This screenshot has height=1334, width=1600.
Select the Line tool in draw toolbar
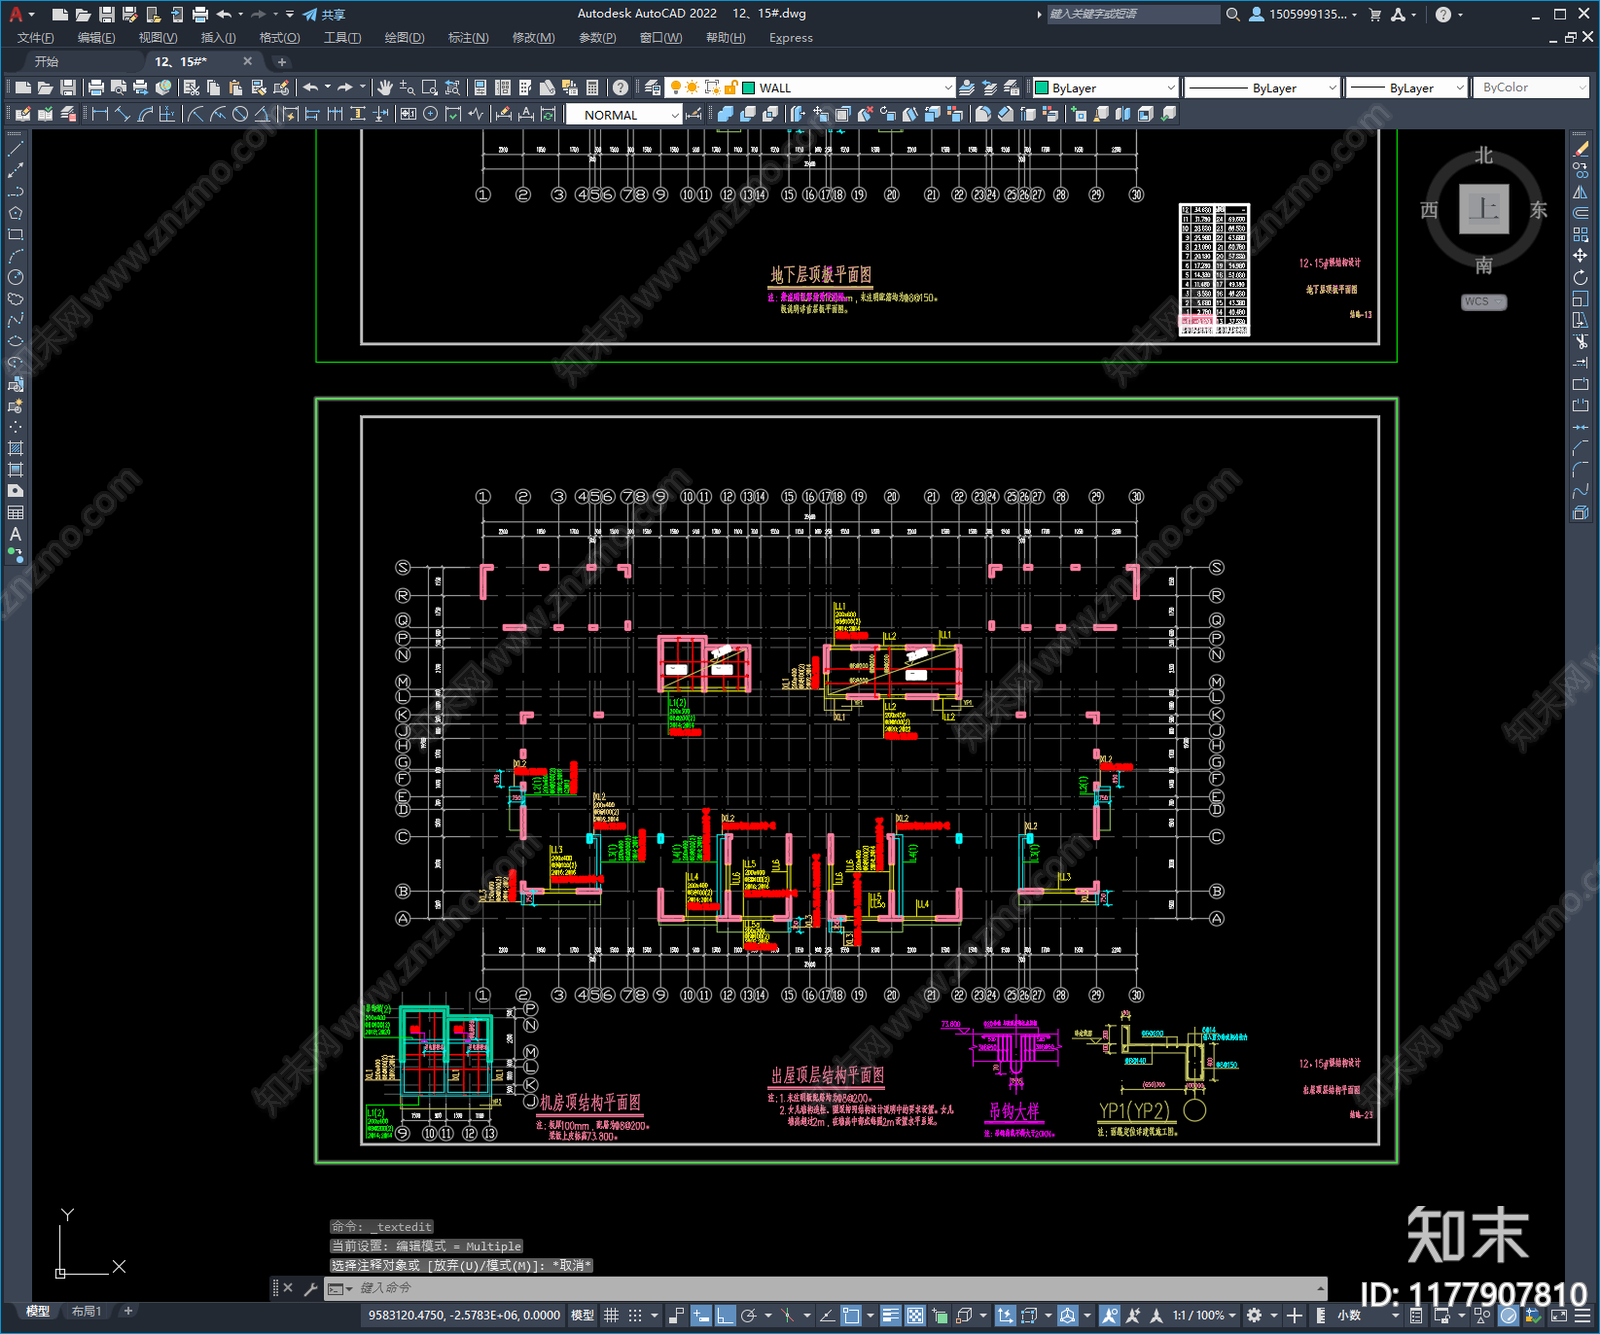pyautogui.click(x=15, y=148)
